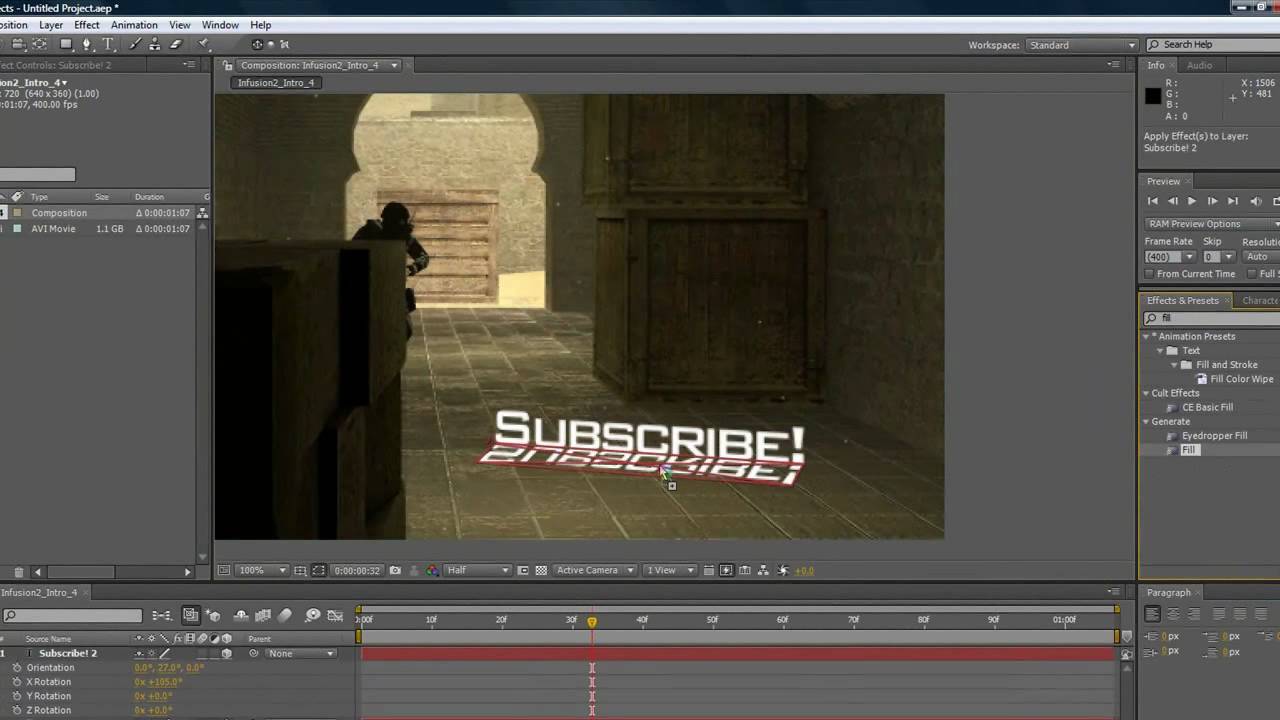Enable frame blending for timeline
Image resolution: width=1280 pixels, height=720 pixels.
[263, 615]
